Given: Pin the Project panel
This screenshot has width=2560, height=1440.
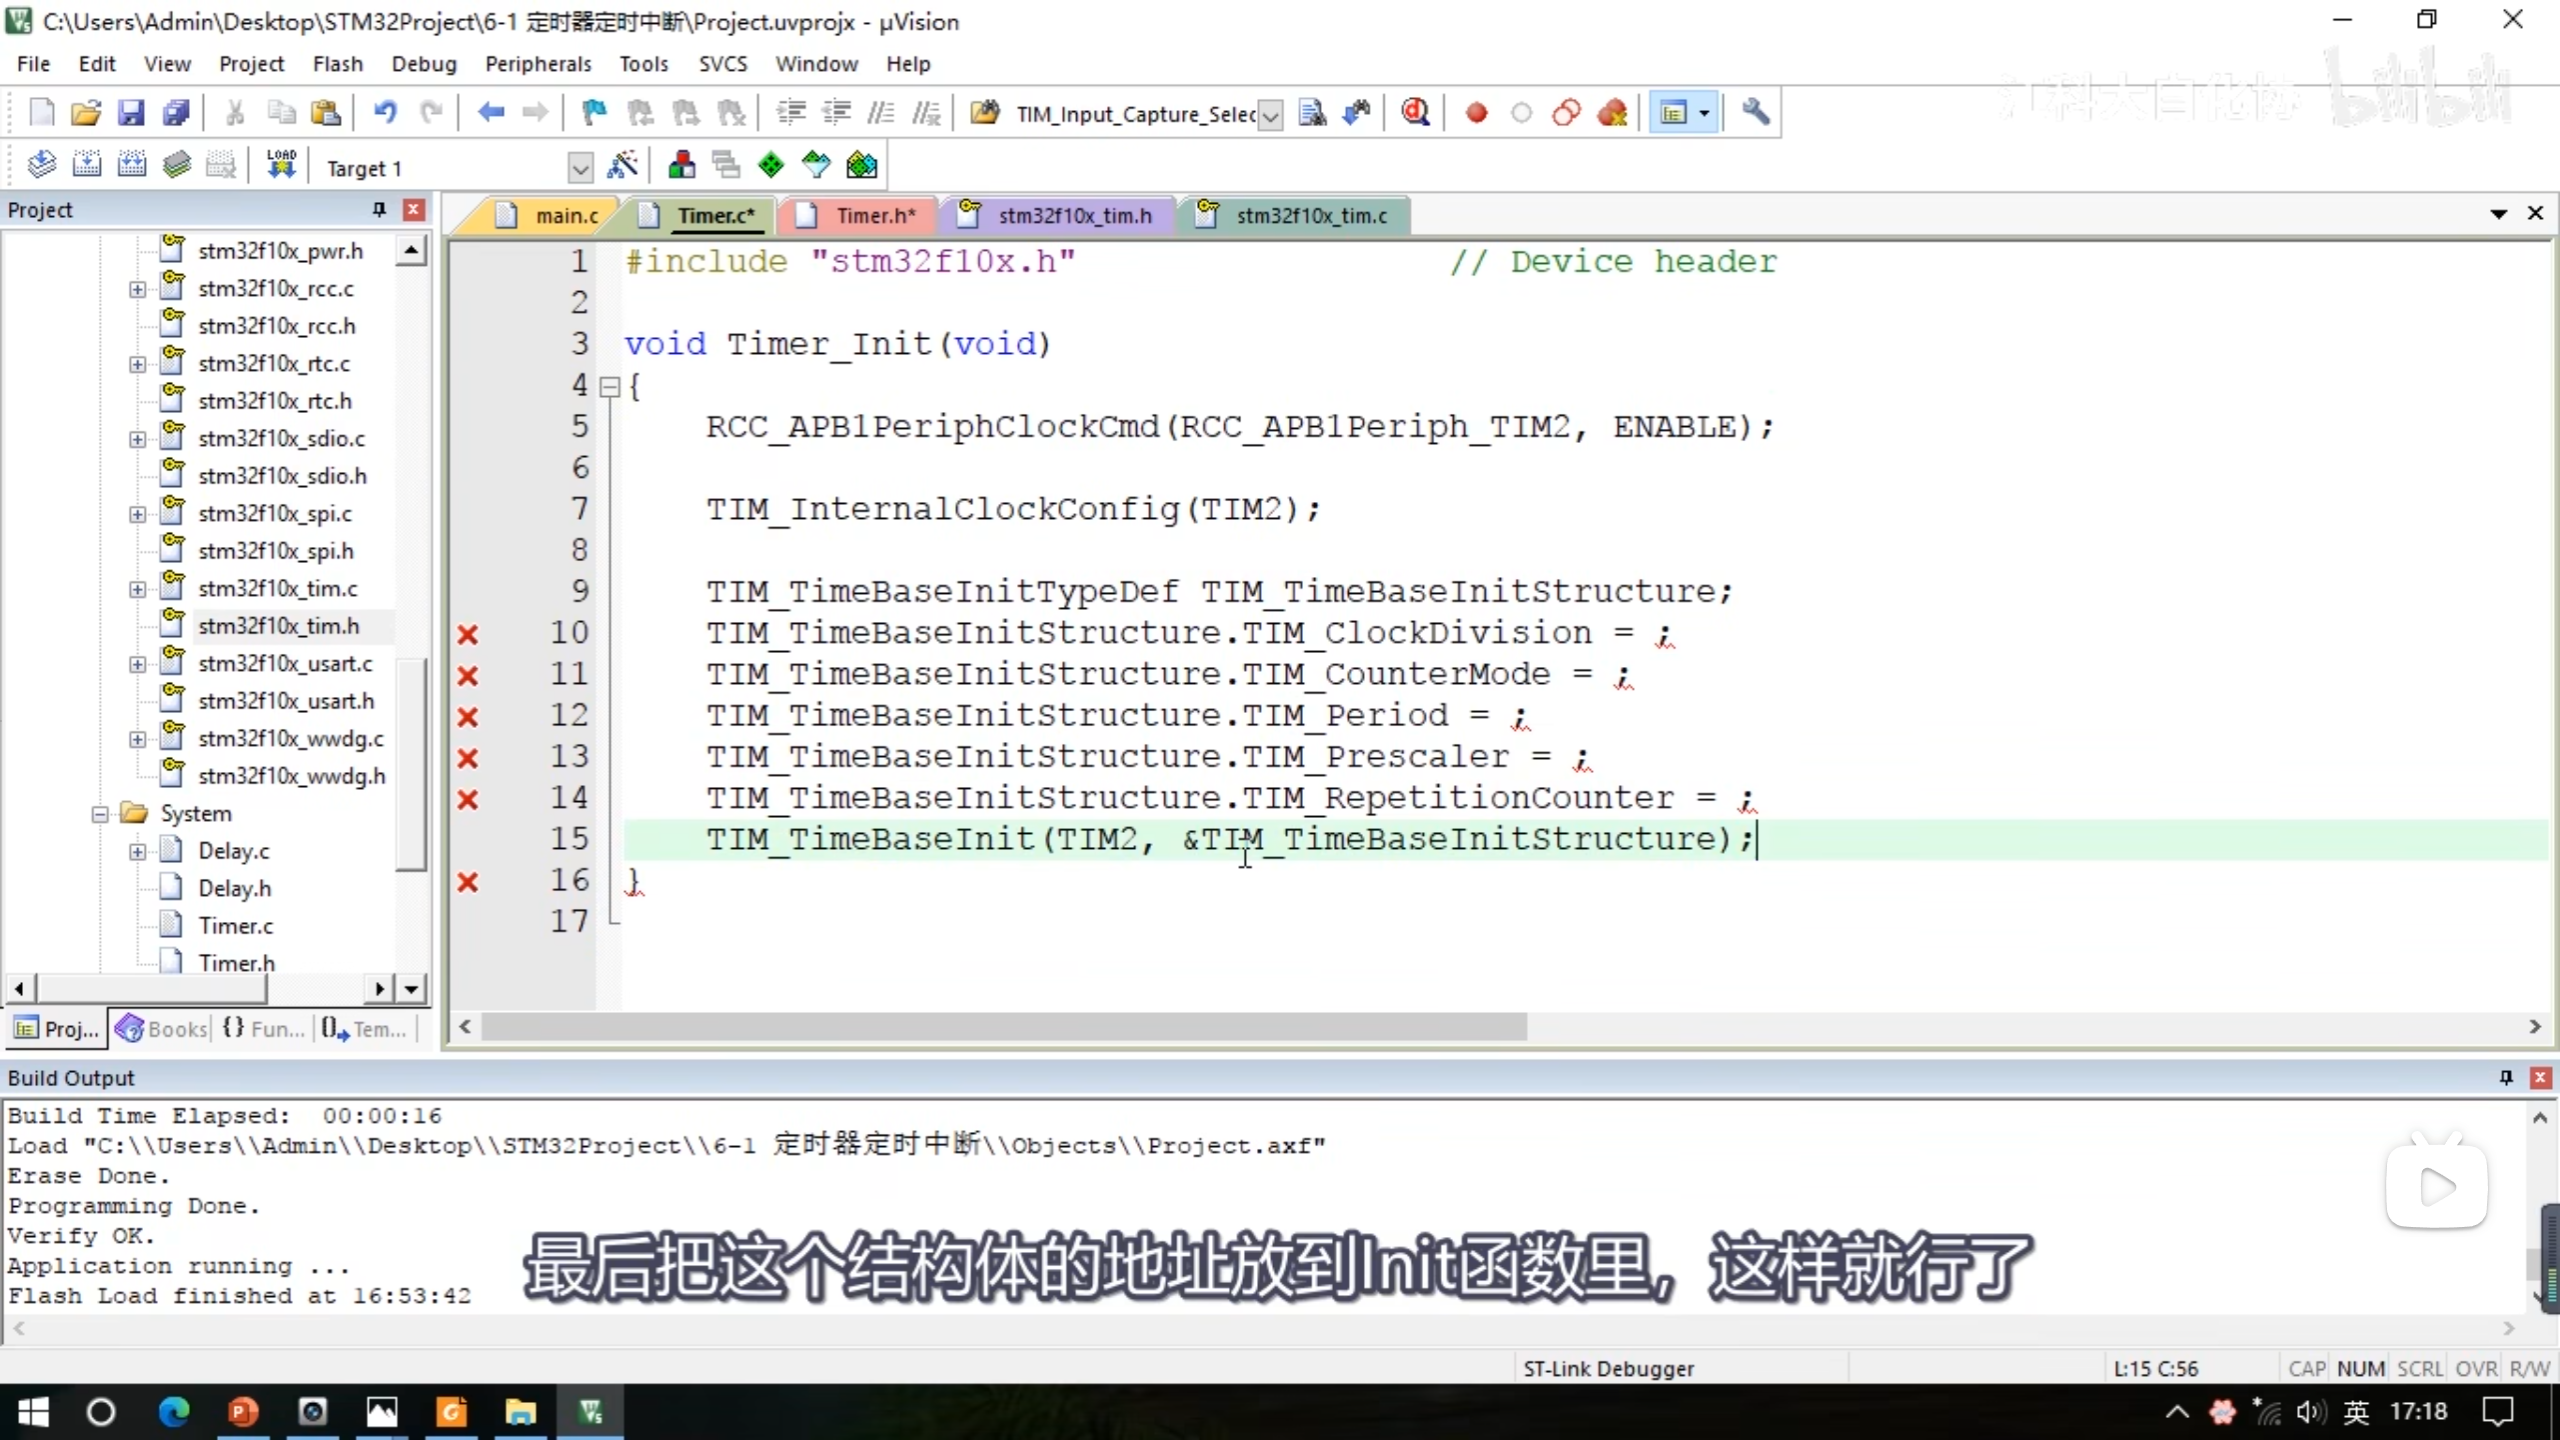Looking at the screenshot, I should pyautogui.click(x=379, y=209).
